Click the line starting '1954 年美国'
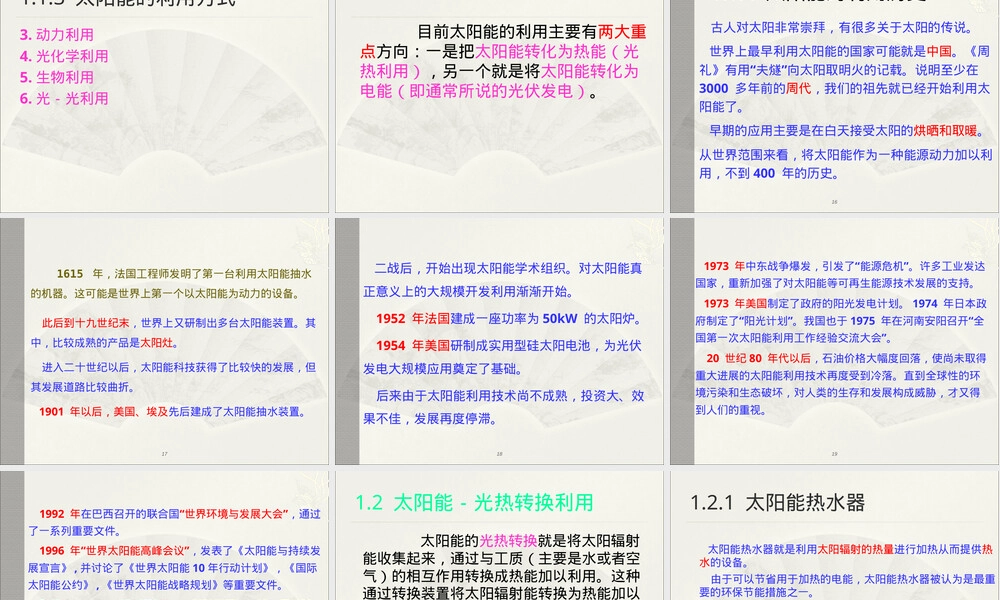 (x=508, y=346)
